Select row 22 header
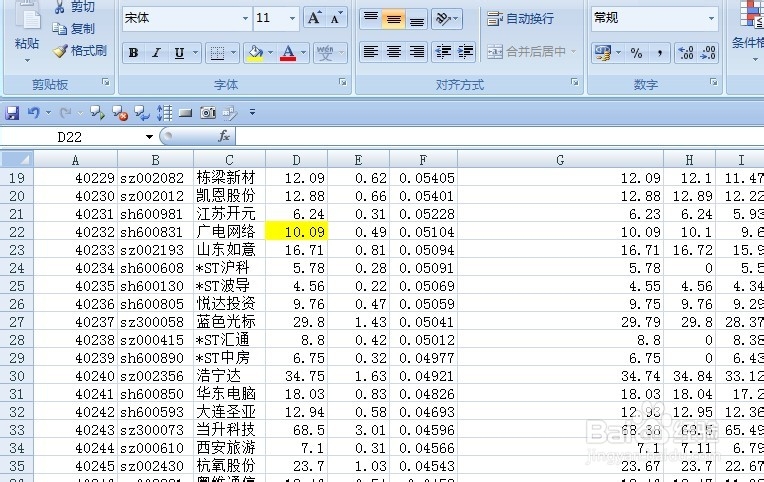Image resolution: width=764 pixels, height=482 pixels. coord(17,232)
